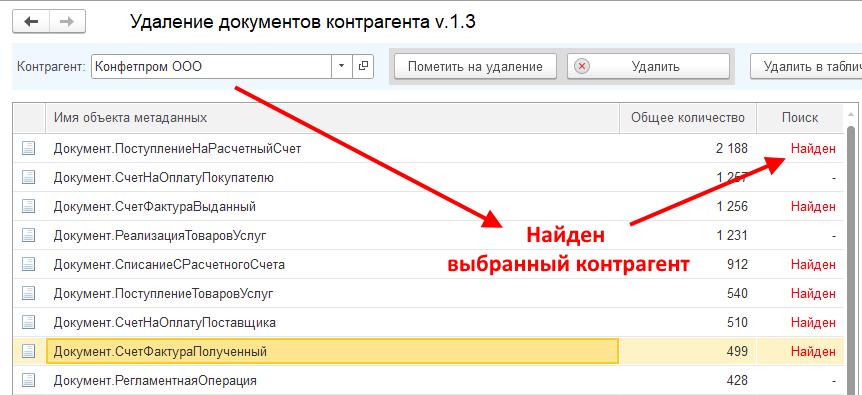The image size is (862, 395).
Task: Select row Документ.ПоступлениеТоваровУслуг
Action: click(428, 294)
